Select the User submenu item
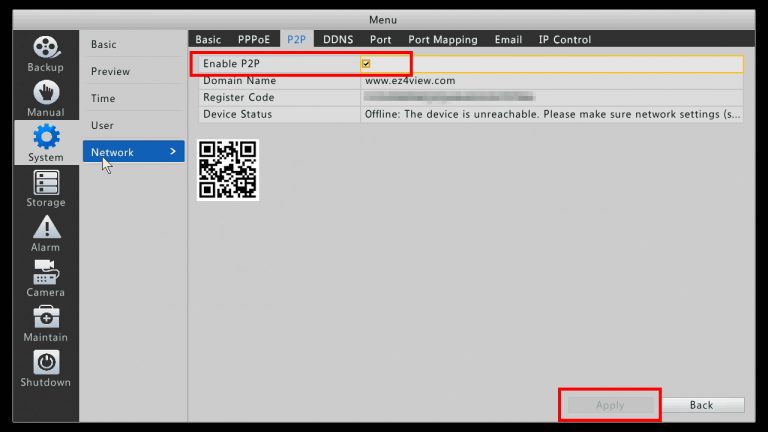The height and width of the screenshot is (432, 768). point(102,125)
